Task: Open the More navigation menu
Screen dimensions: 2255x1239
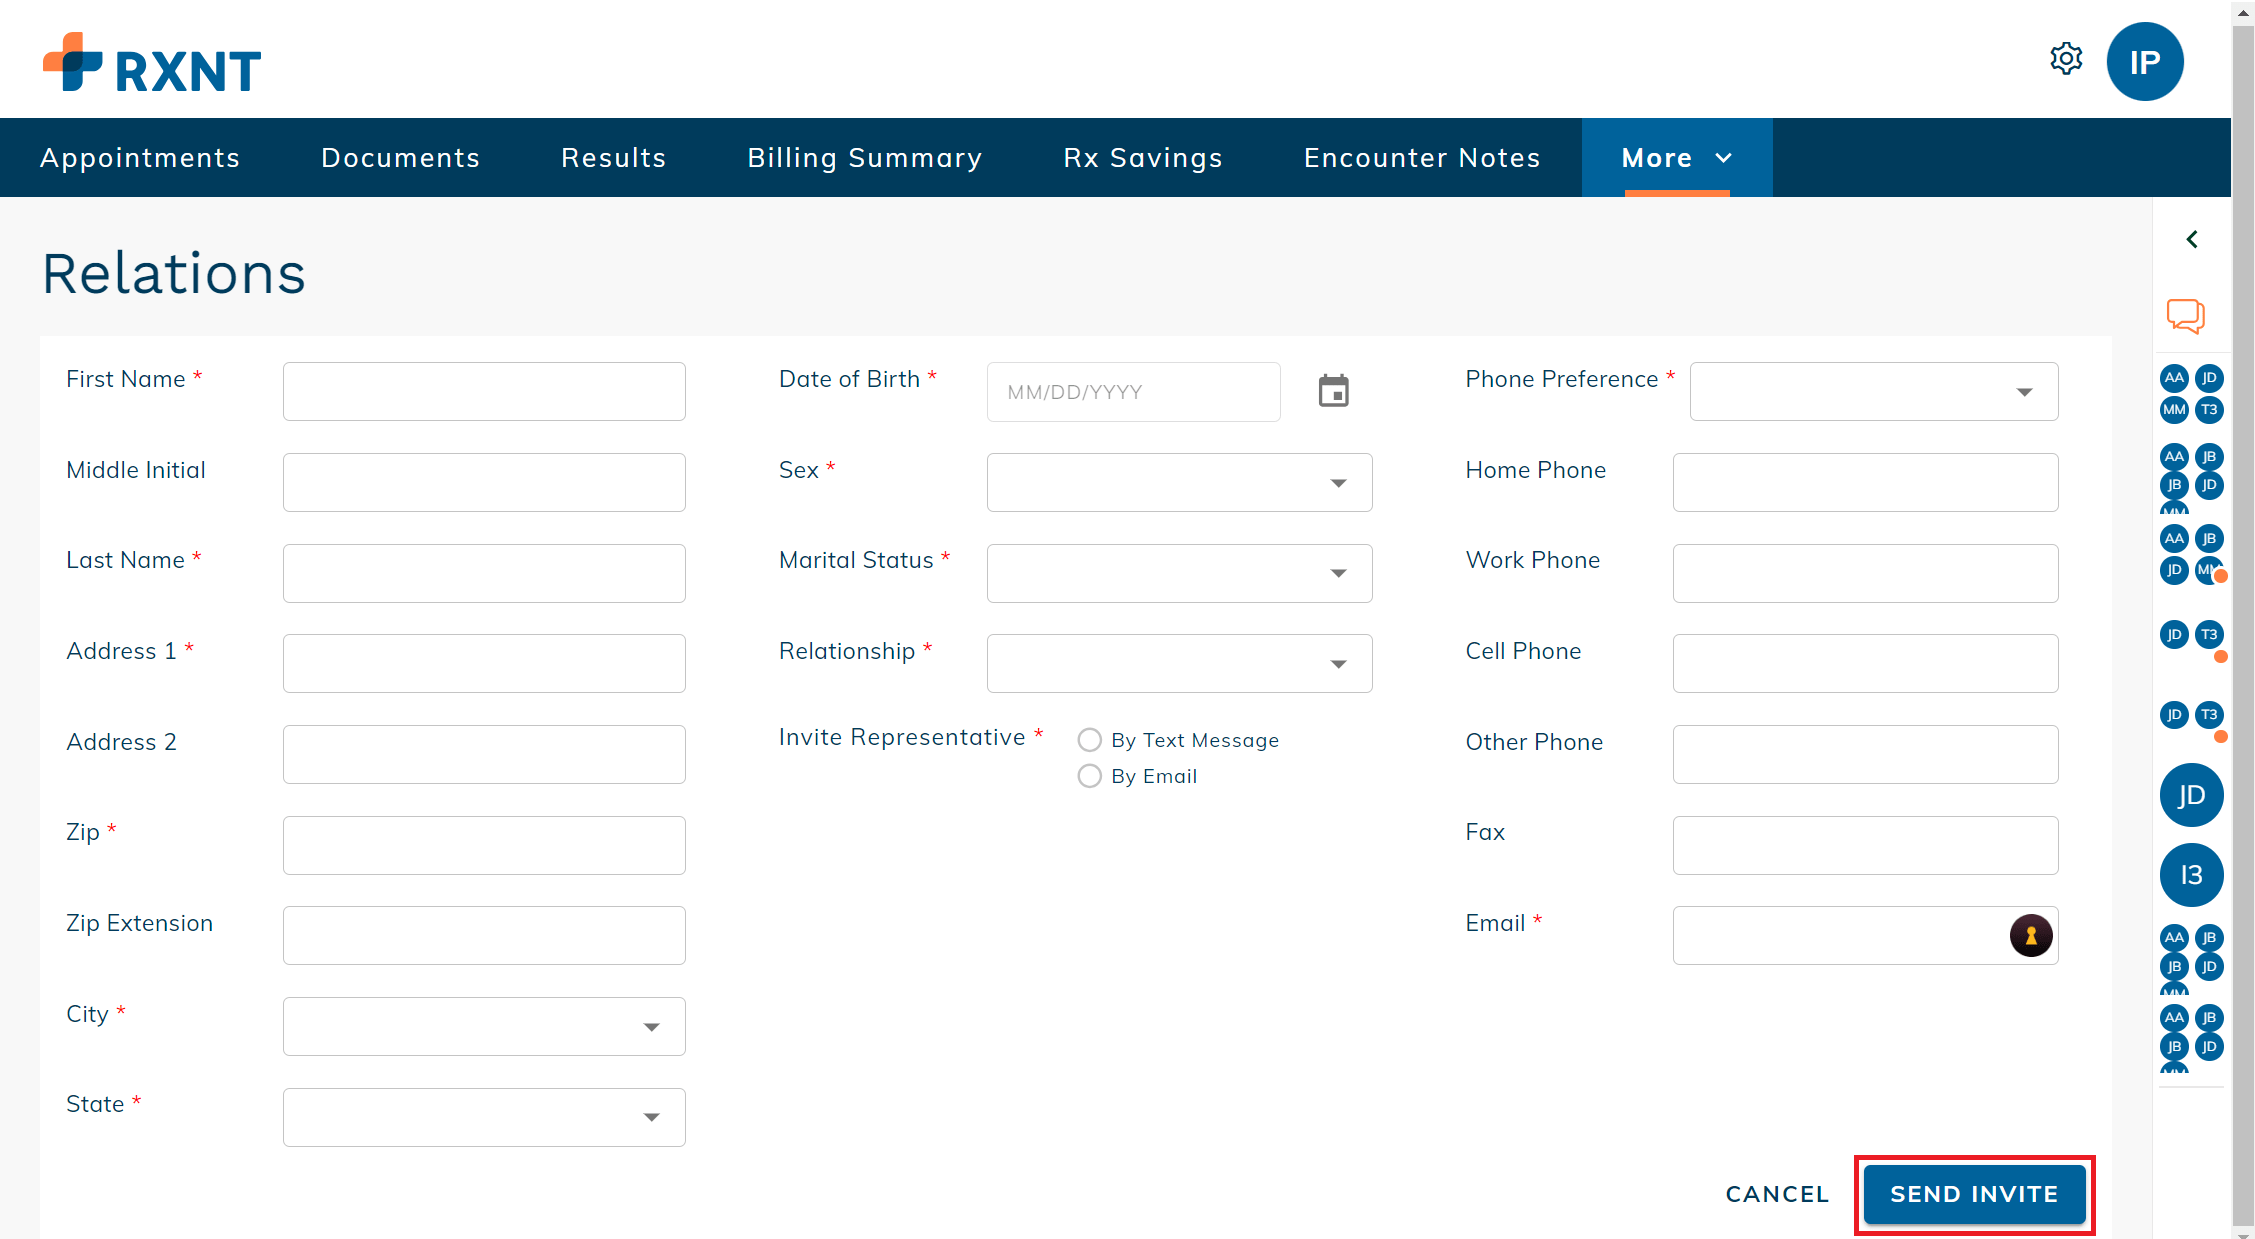Action: point(1676,158)
